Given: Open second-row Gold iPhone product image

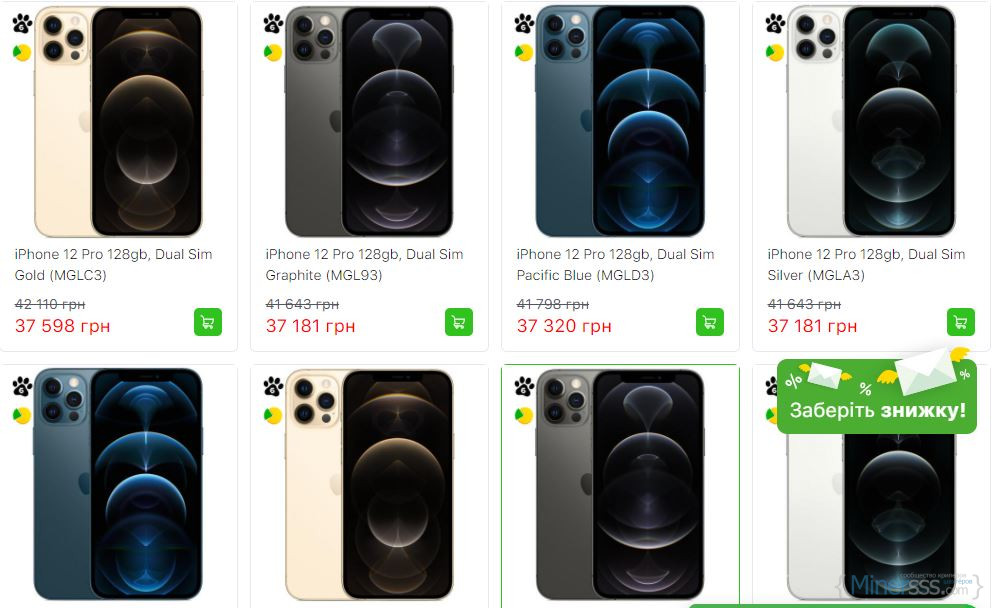Looking at the screenshot, I should point(369,485).
